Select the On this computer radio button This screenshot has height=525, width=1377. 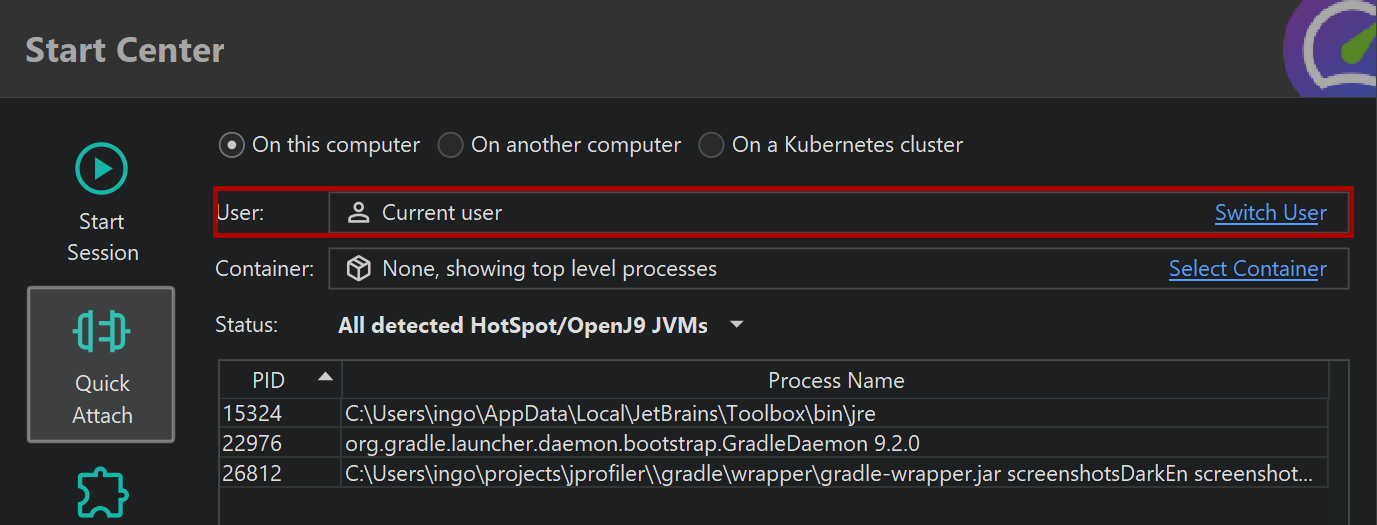click(232, 145)
